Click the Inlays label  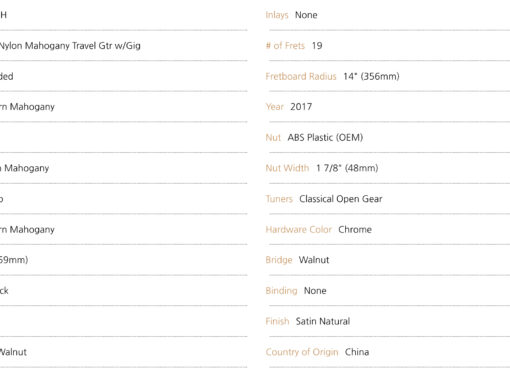pyautogui.click(x=277, y=15)
